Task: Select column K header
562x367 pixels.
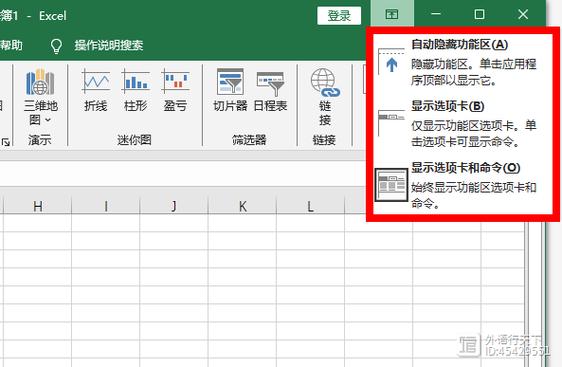Action: pos(242,206)
